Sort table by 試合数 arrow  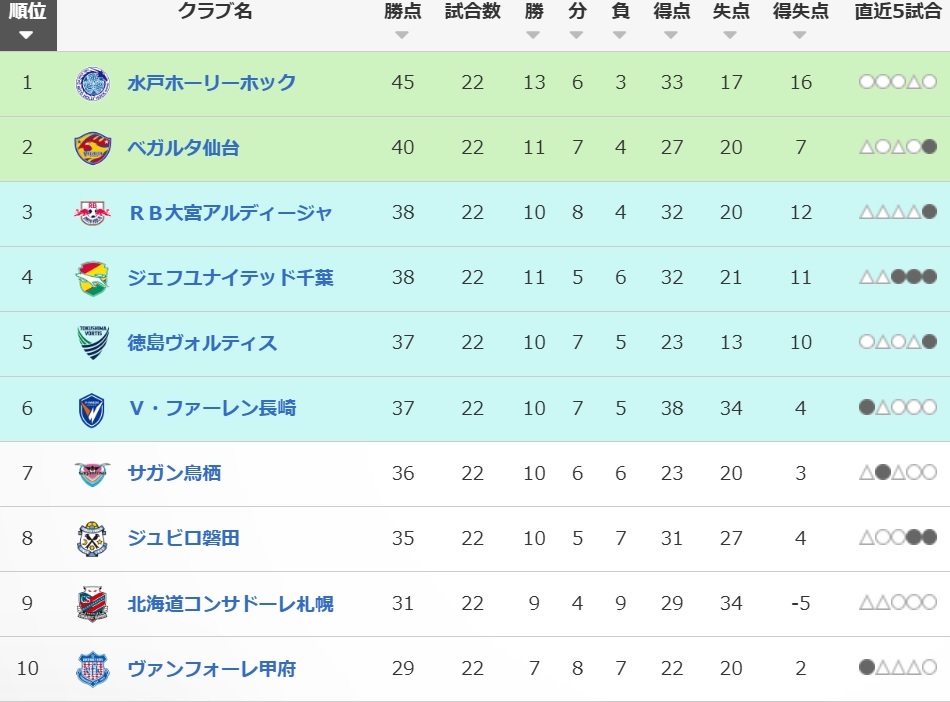[473, 35]
